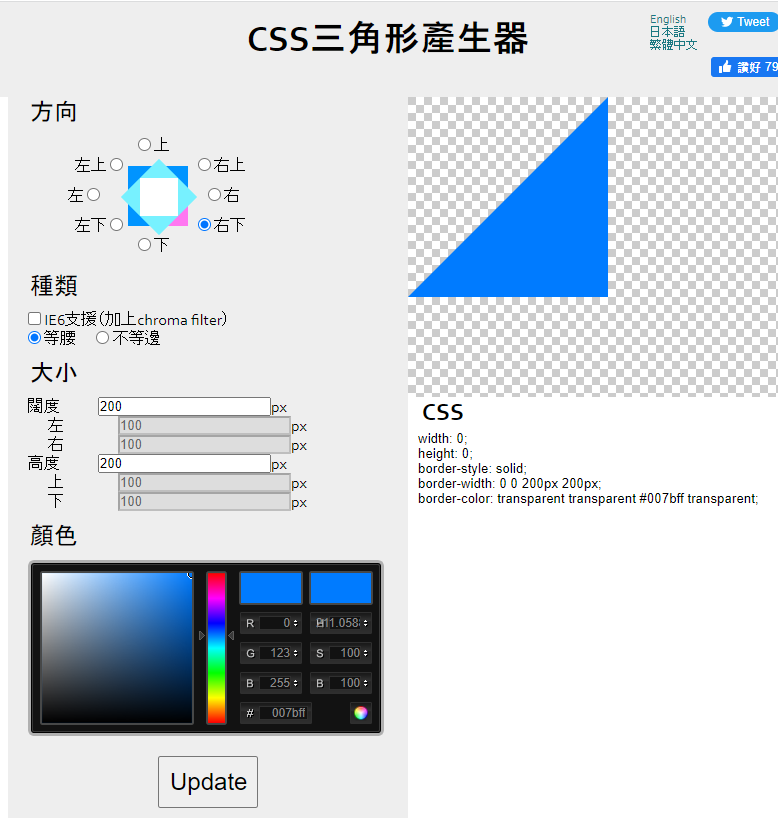Click the right arrow marker beside hue bar

tap(231, 635)
